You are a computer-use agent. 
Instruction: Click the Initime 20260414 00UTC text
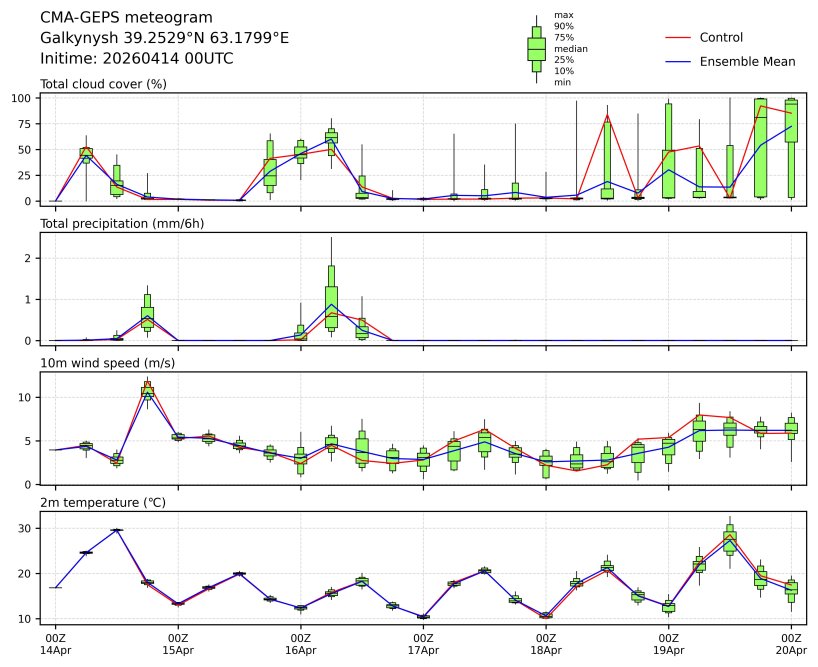click(x=137, y=59)
